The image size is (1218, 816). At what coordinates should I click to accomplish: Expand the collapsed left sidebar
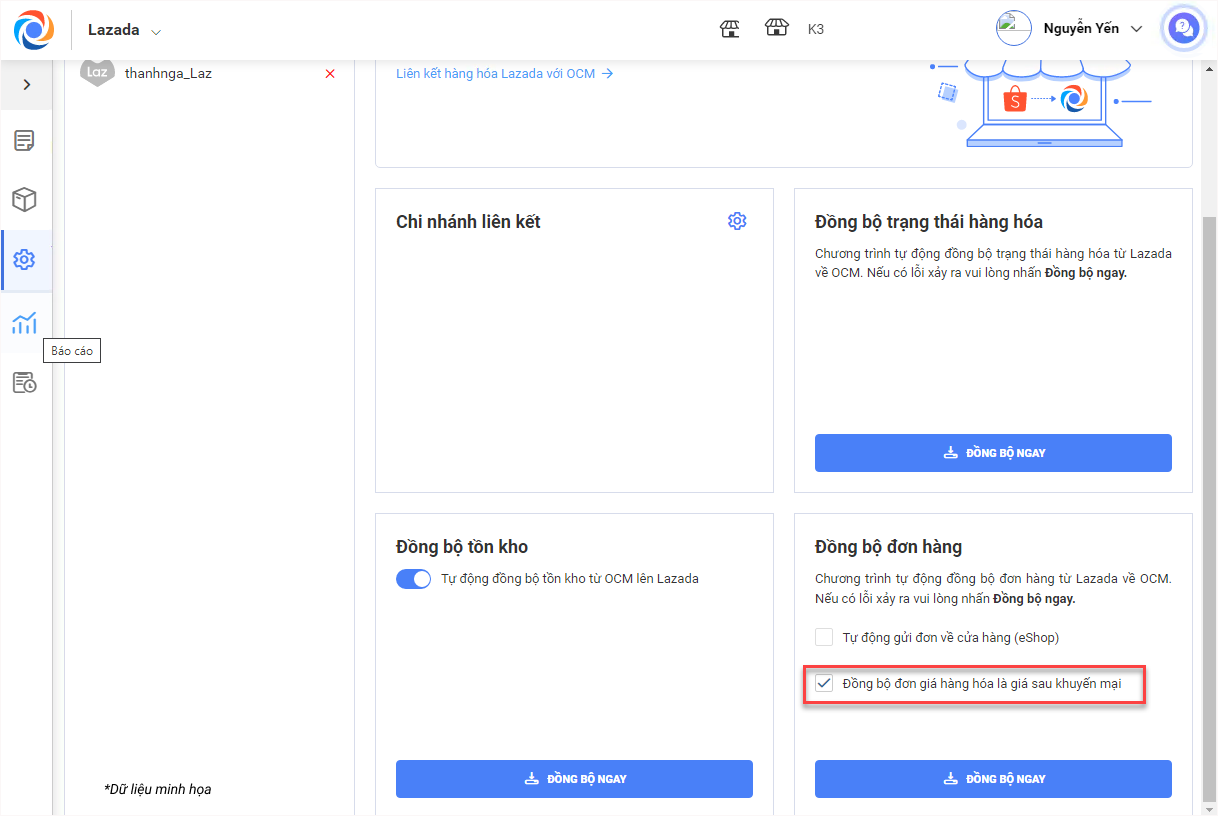26,85
